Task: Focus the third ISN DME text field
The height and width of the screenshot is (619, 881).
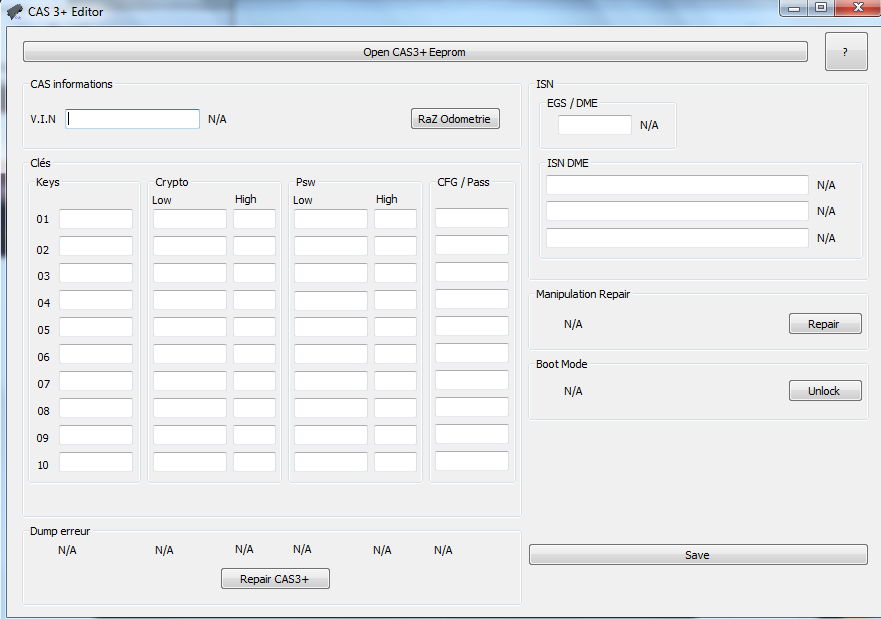Action: [677, 238]
